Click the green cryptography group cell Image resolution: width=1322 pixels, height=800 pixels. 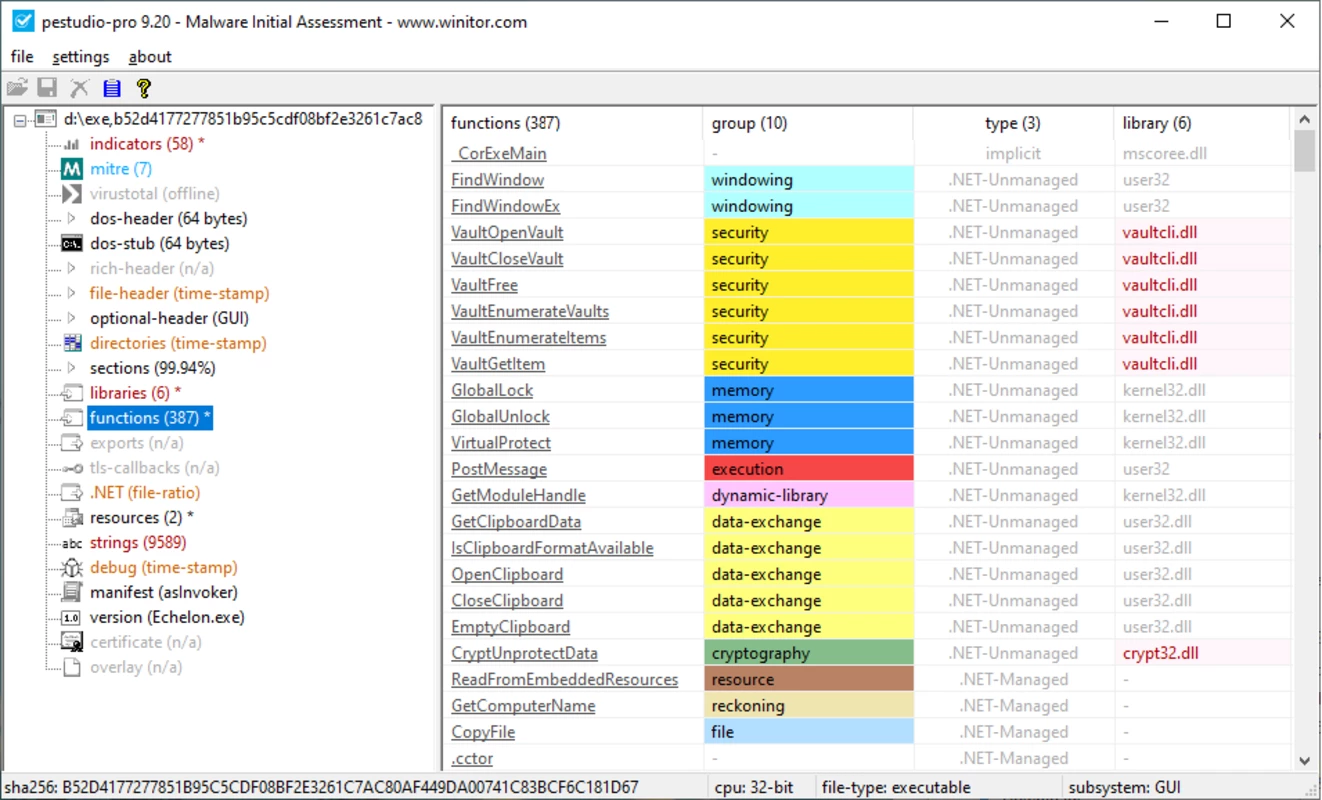809,653
